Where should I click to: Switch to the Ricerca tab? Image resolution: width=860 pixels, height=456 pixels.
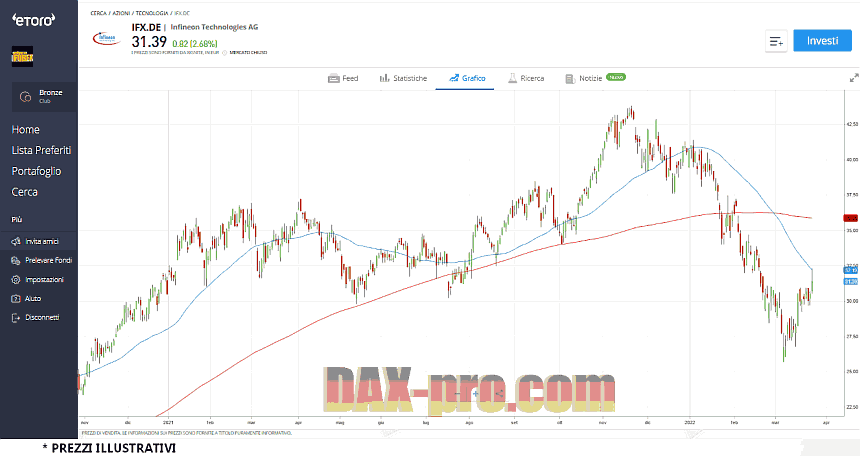coord(526,78)
